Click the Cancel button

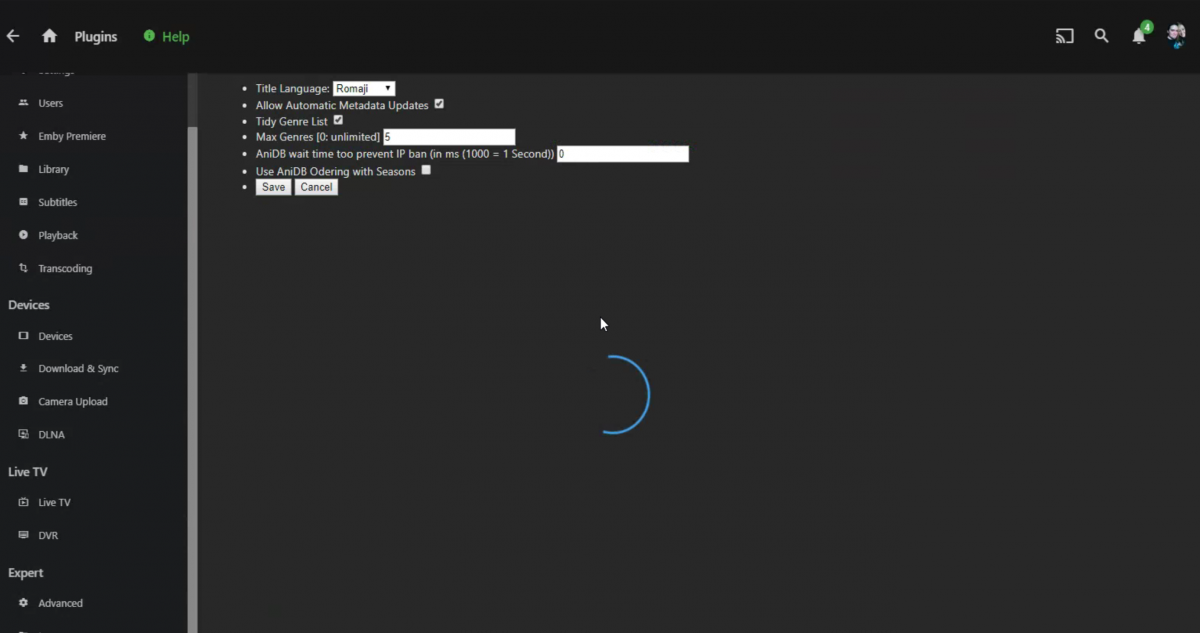click(316, 187)
